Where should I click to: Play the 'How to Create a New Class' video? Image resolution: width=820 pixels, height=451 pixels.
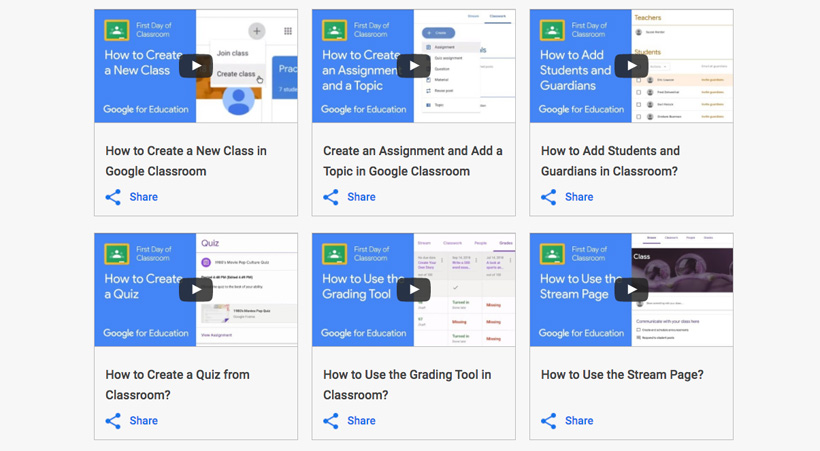click(x=196, y=66)
